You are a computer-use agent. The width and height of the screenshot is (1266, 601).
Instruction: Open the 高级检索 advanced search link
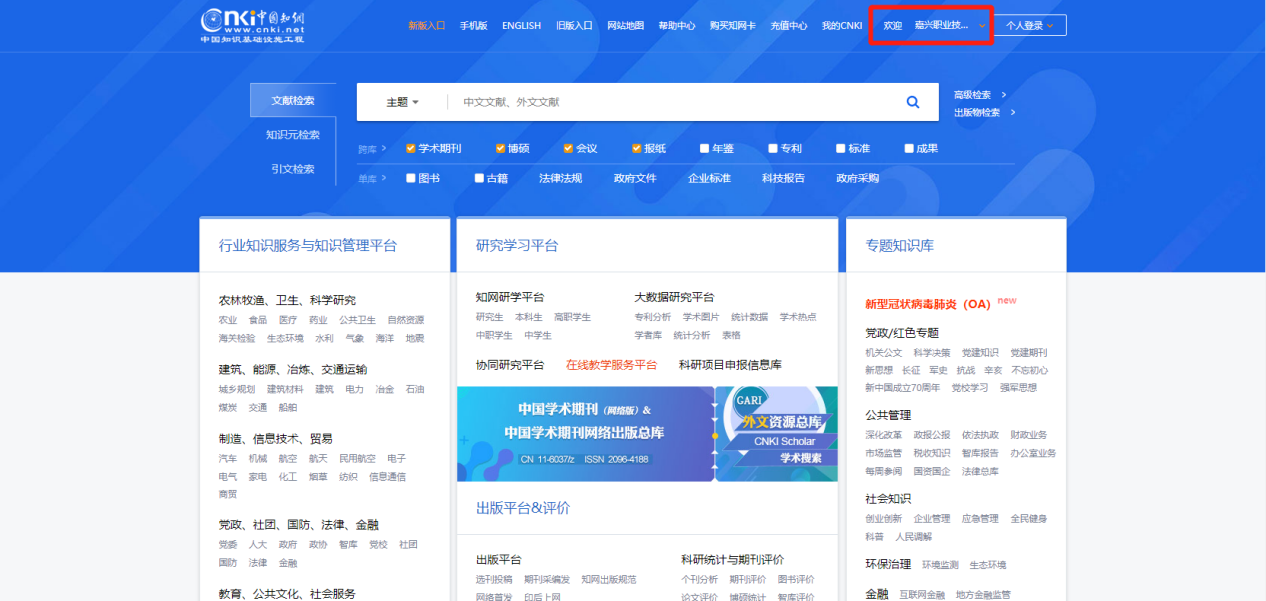click(972, 93)
